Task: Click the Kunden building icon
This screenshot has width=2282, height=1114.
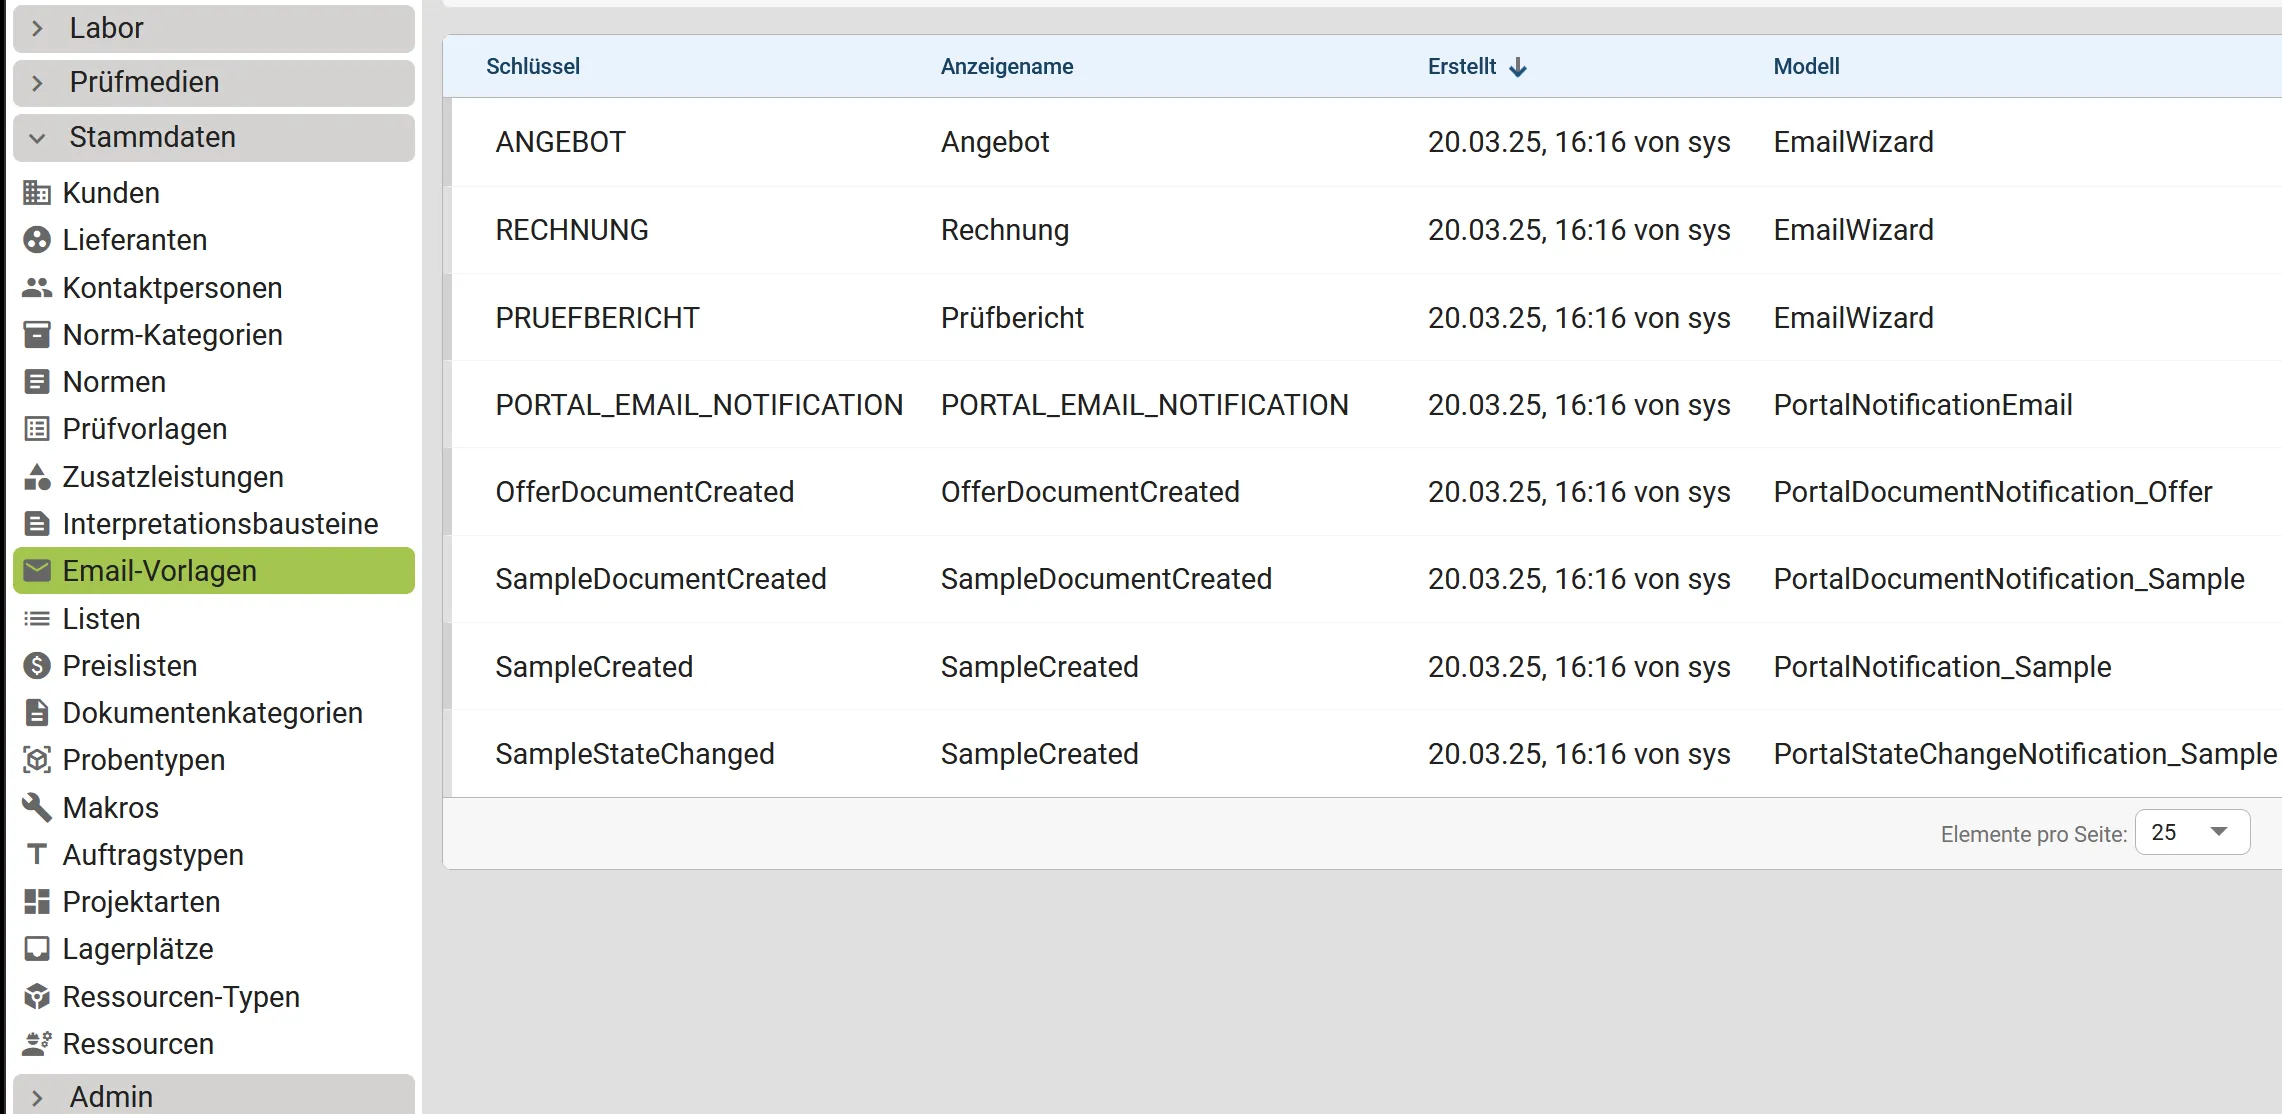Action: click(x=37, y=193)
